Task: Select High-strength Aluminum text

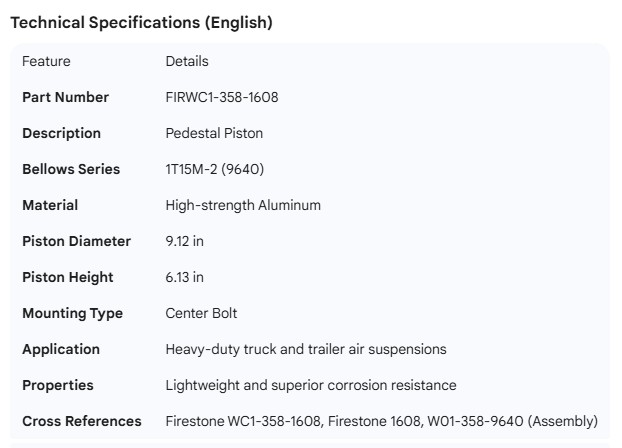Action: click(x=243, y=205)
